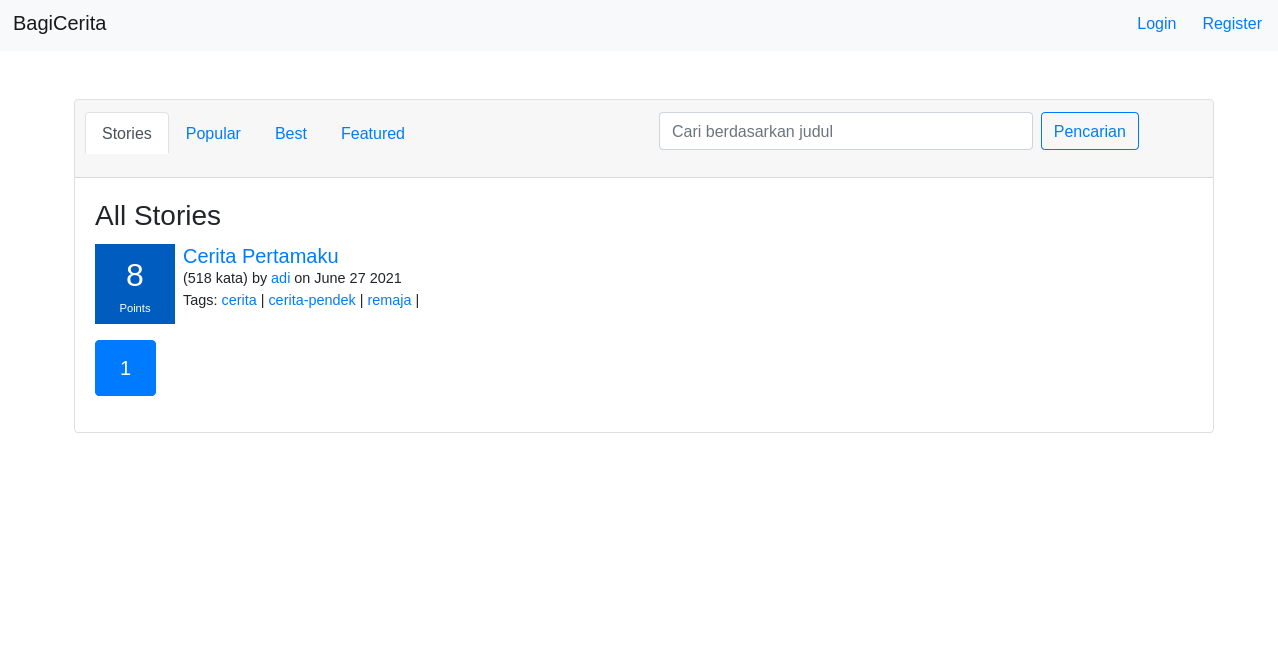Screen dimensions: 1278x645
Task: Click the 'Tags:' label
Action: 200,300
